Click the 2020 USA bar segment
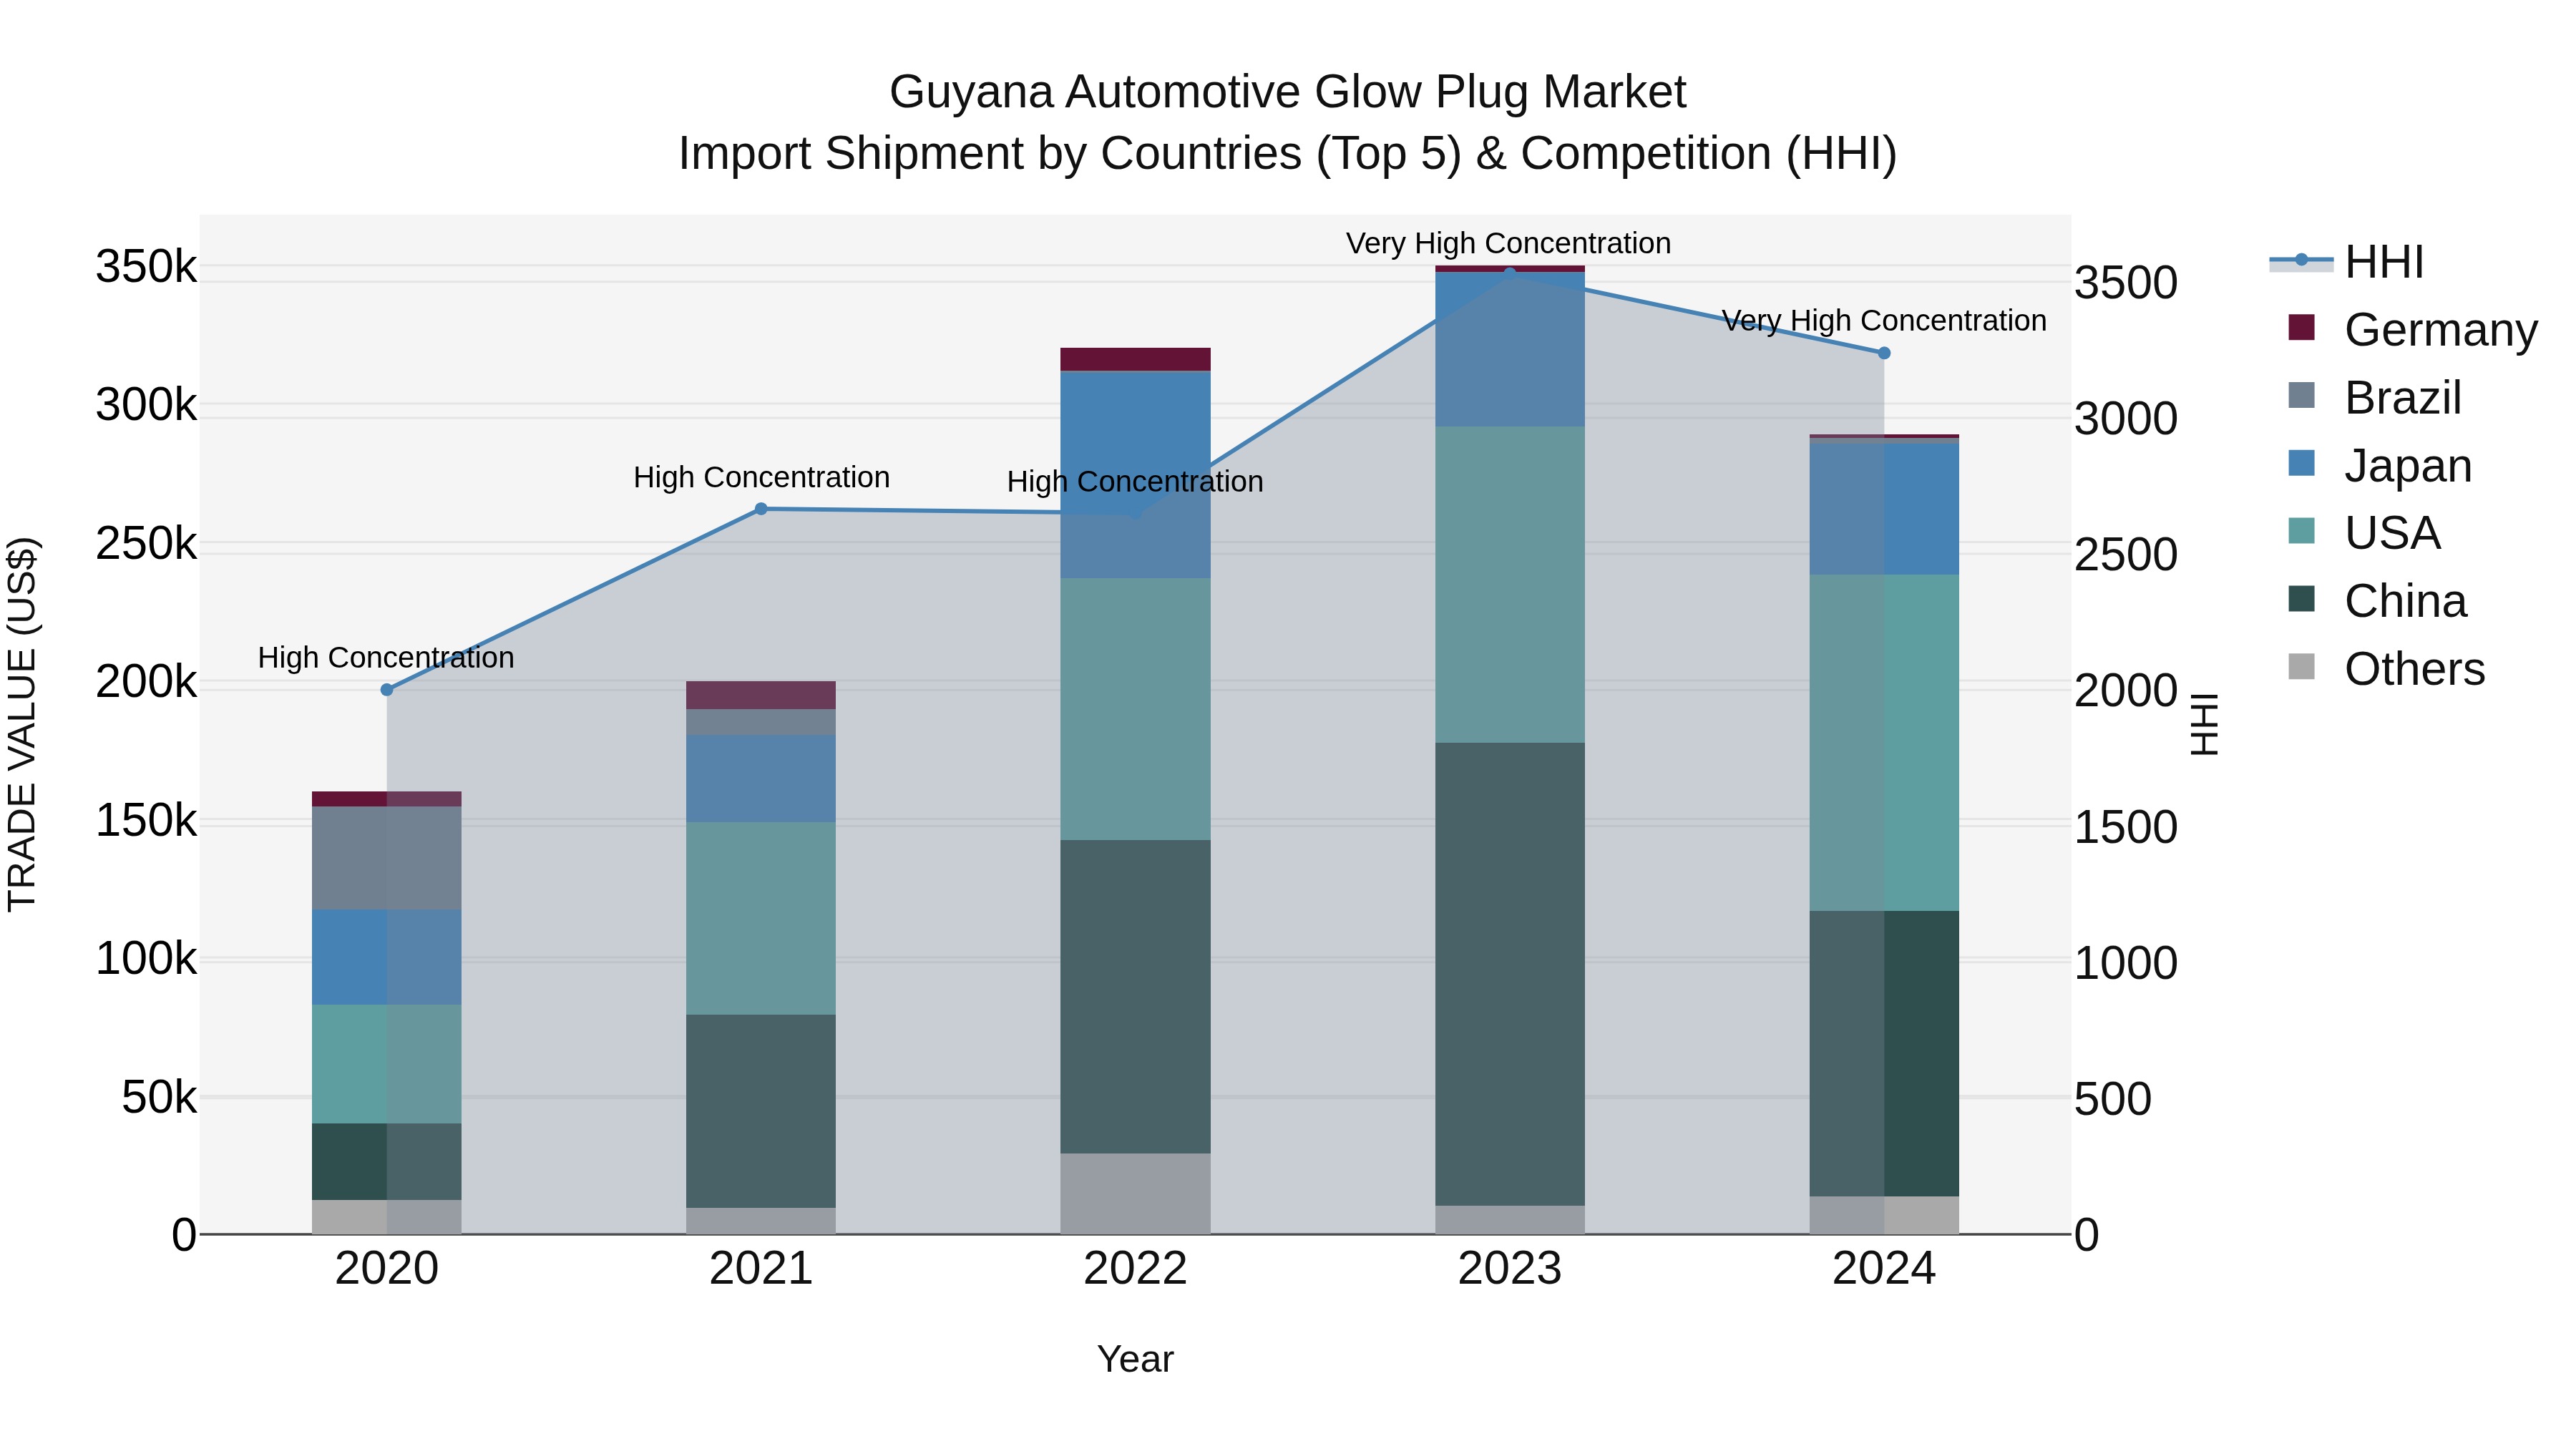2576x1449 pixels. [387, 1065]
